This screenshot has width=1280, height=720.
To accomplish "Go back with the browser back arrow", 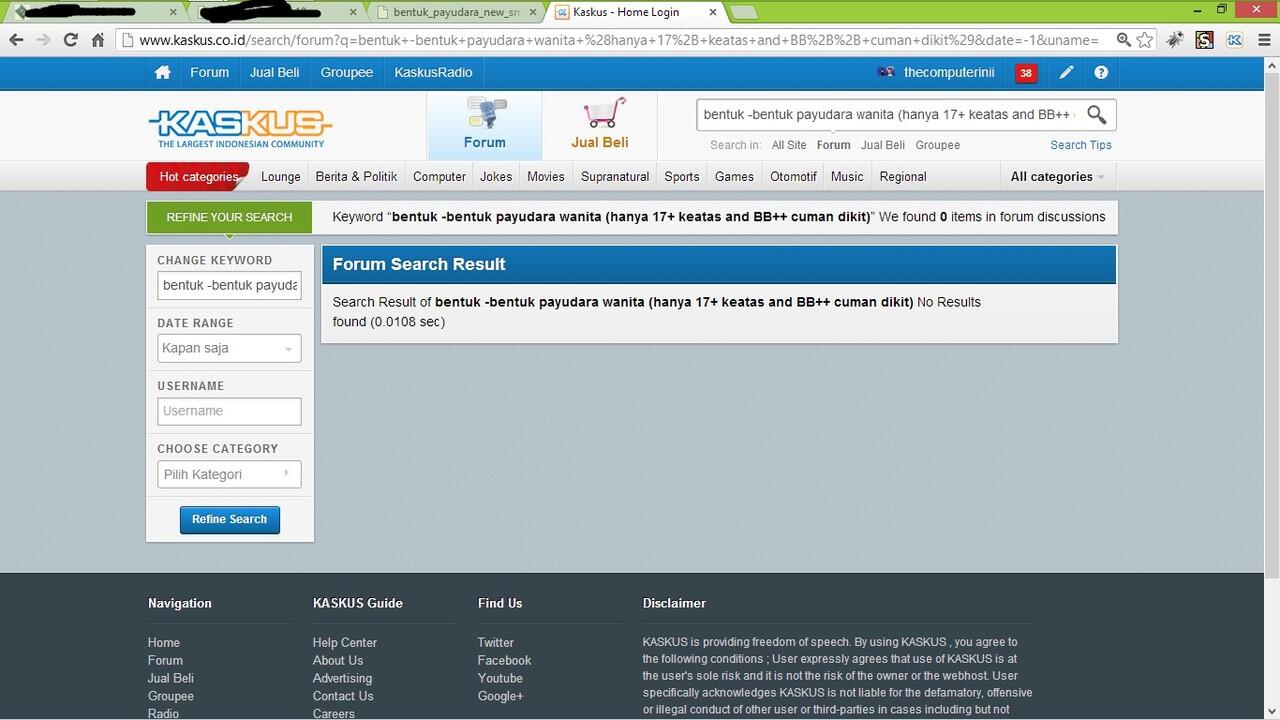I will coord(16,40).
